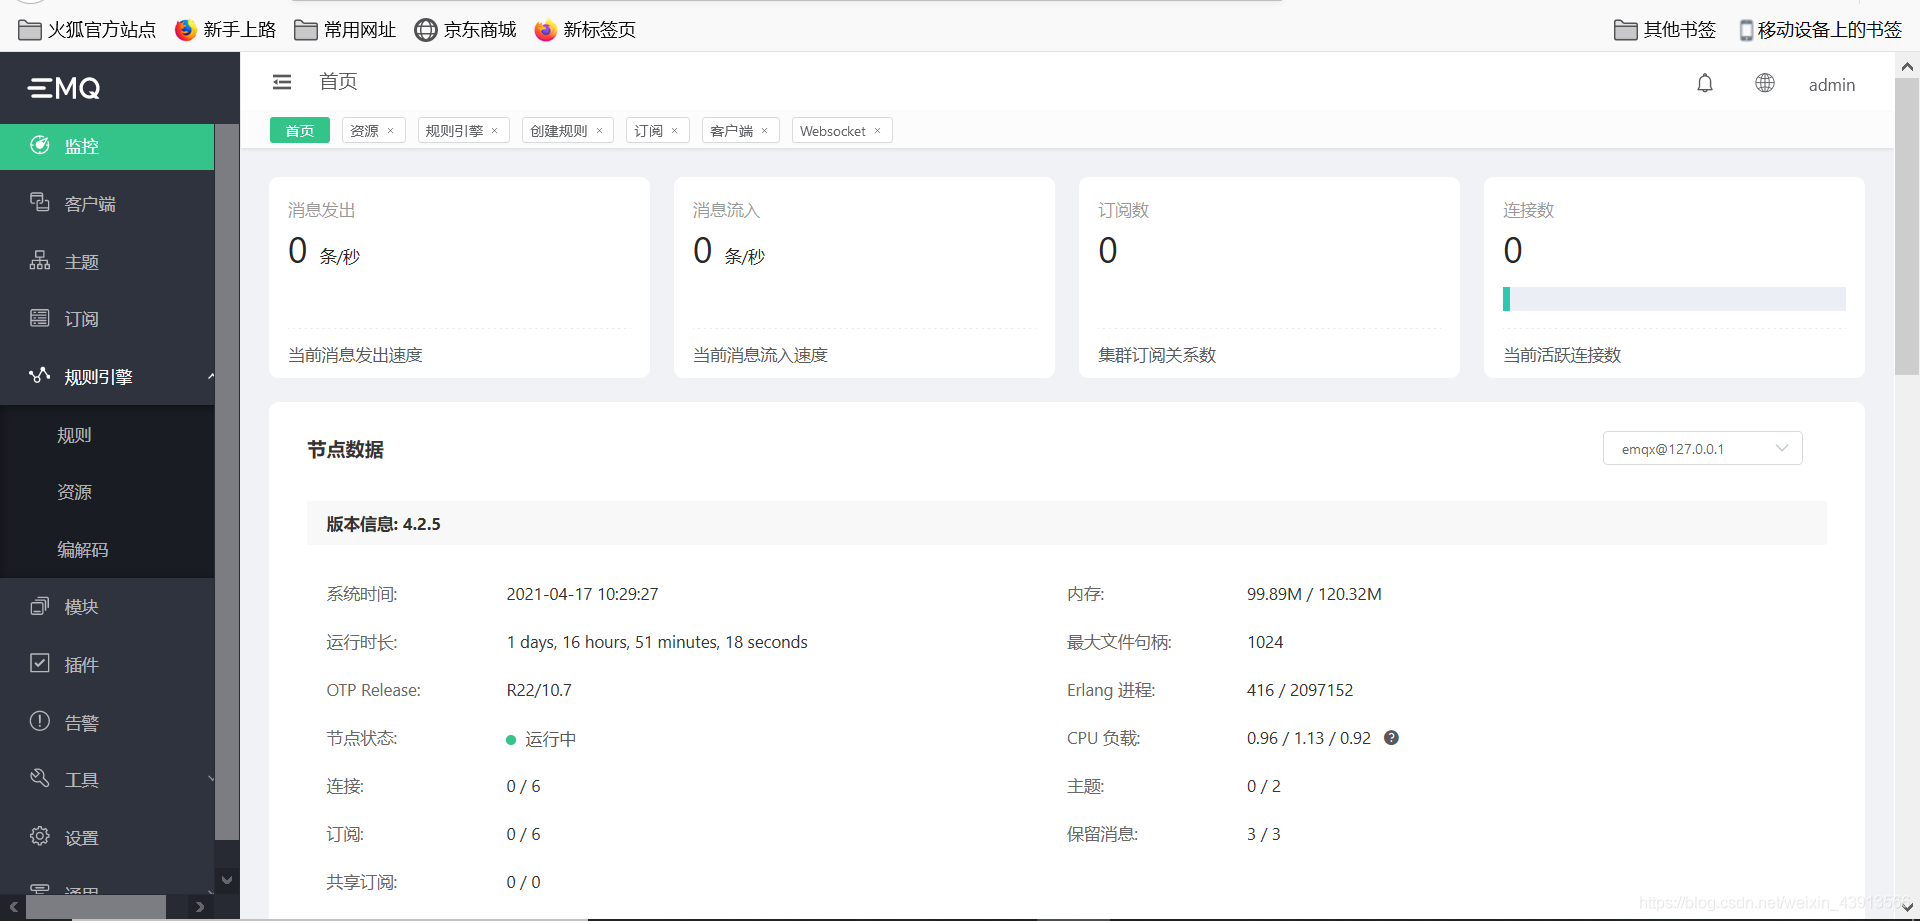Click the 首页 breadcrumb
Viewport: 1920px width, 921px height.
tap(338, 82)
